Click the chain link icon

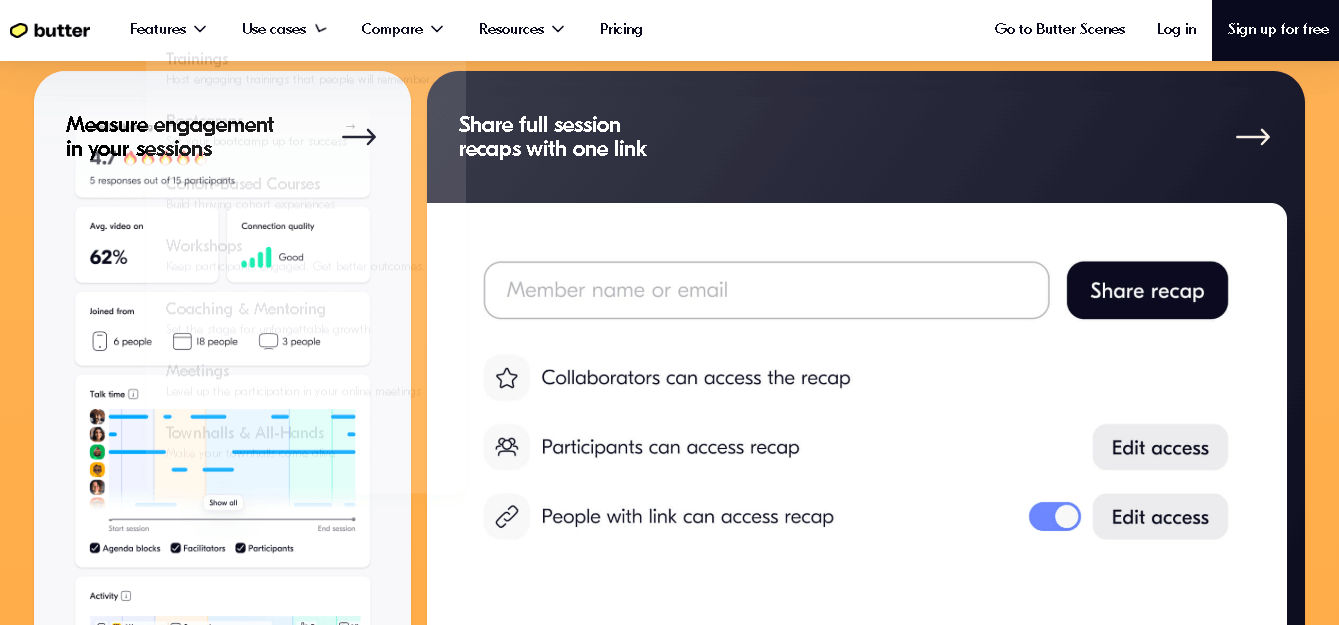pos(507,517)
